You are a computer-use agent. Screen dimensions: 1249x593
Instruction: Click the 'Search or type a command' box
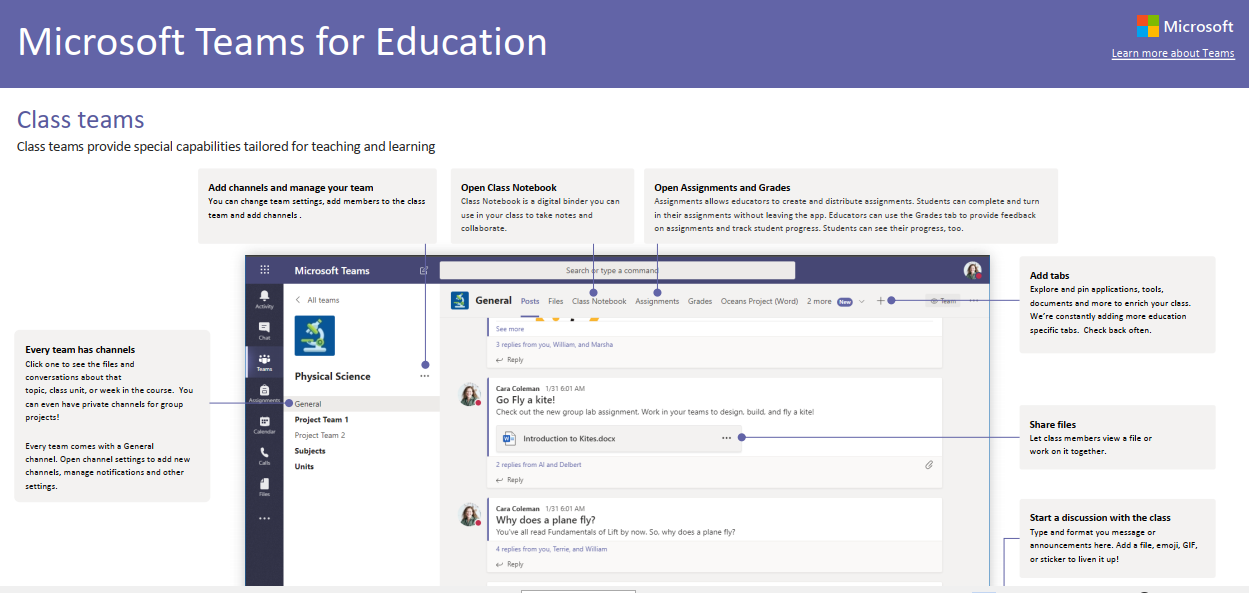pos(616,270)
